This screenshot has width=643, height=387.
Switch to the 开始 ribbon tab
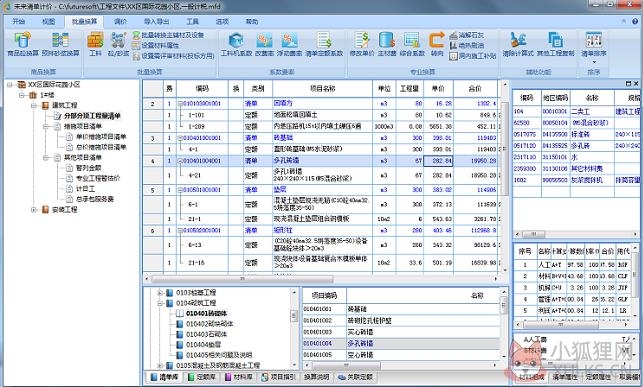coord(19,21)
